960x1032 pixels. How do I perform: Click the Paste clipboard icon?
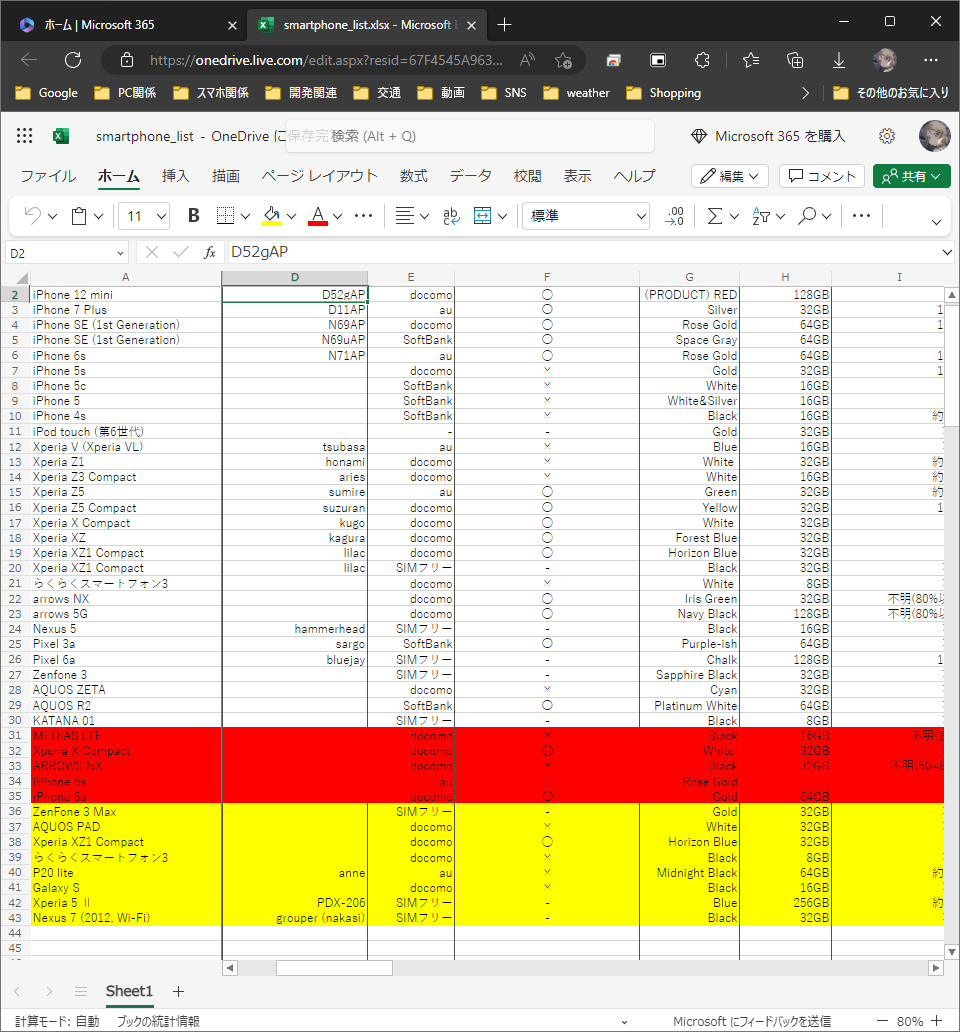pyautogui.click(x=79, y=215)
